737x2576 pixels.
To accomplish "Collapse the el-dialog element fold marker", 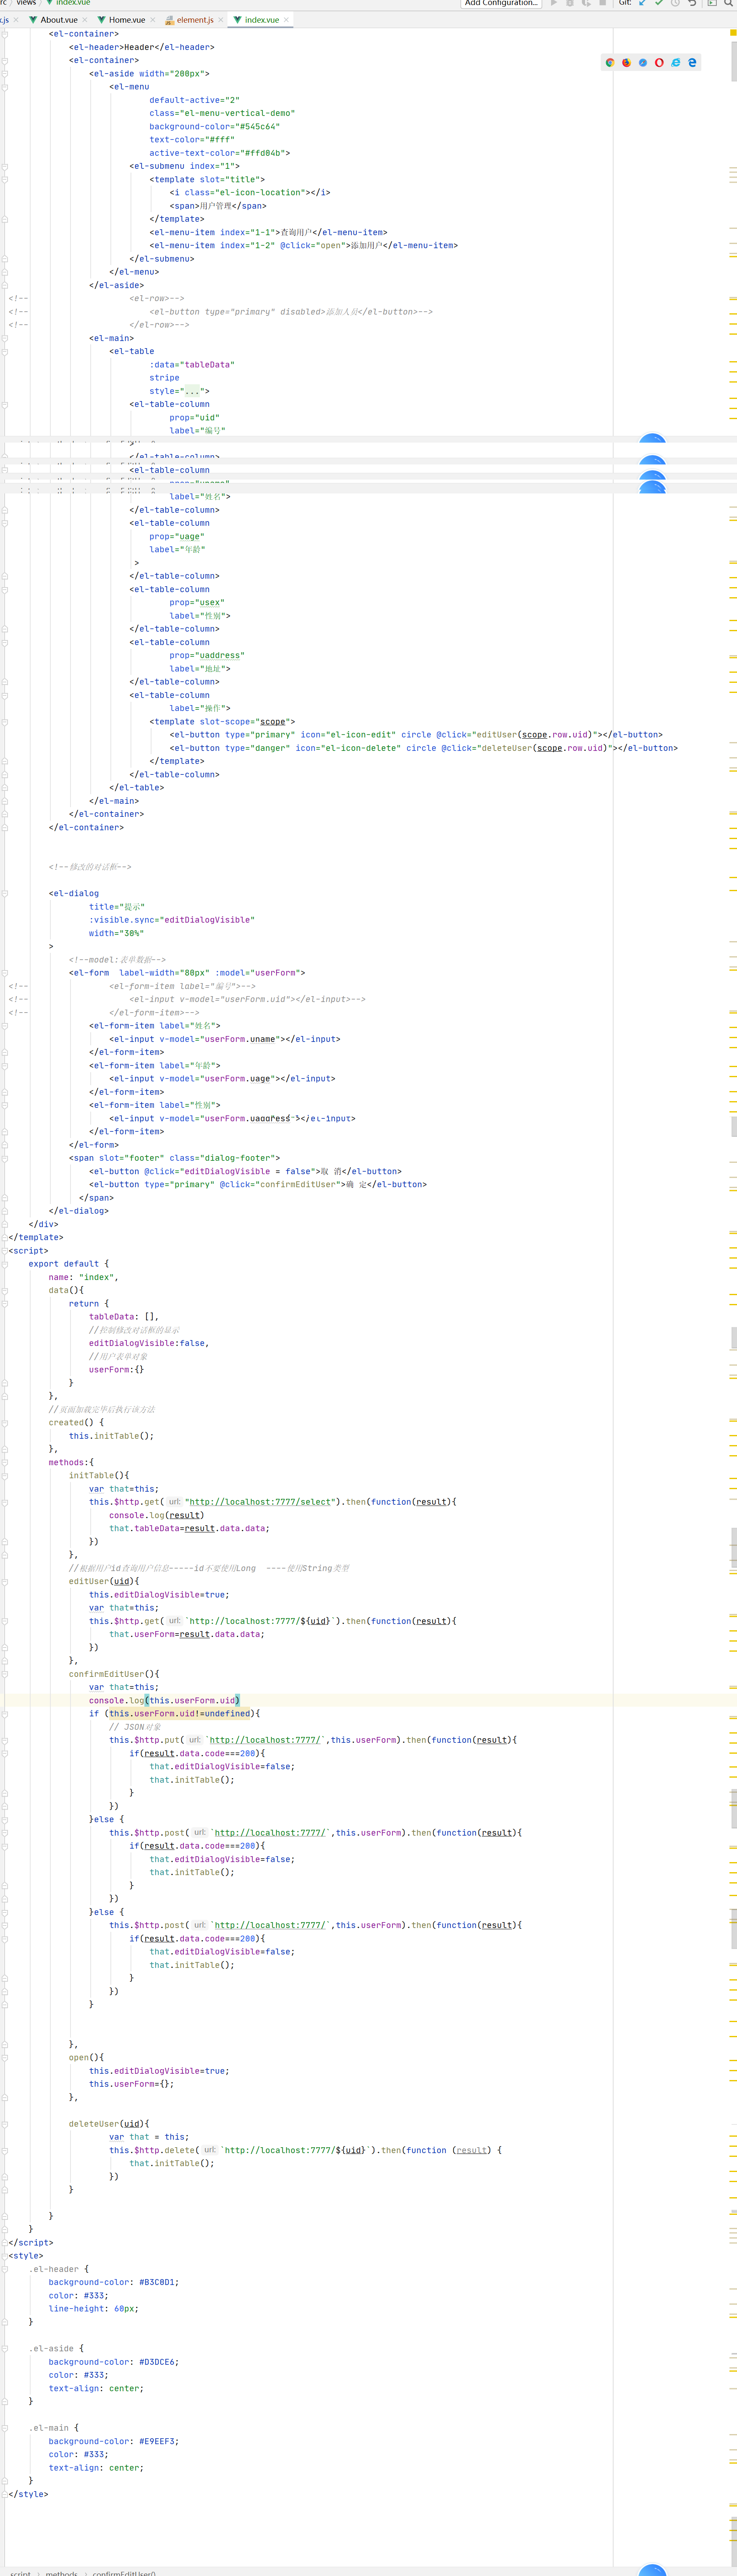I will 5,894.
